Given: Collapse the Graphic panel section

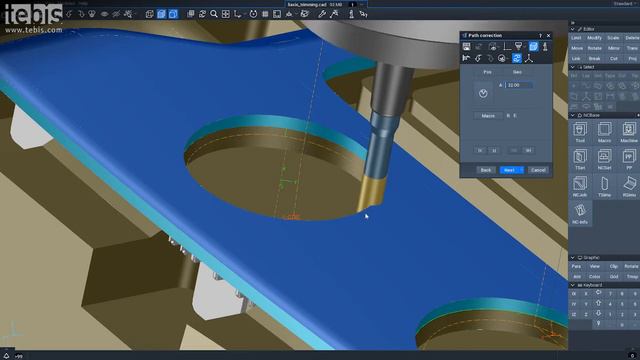Looking at the screenshot, I should [x=572, y=258].
